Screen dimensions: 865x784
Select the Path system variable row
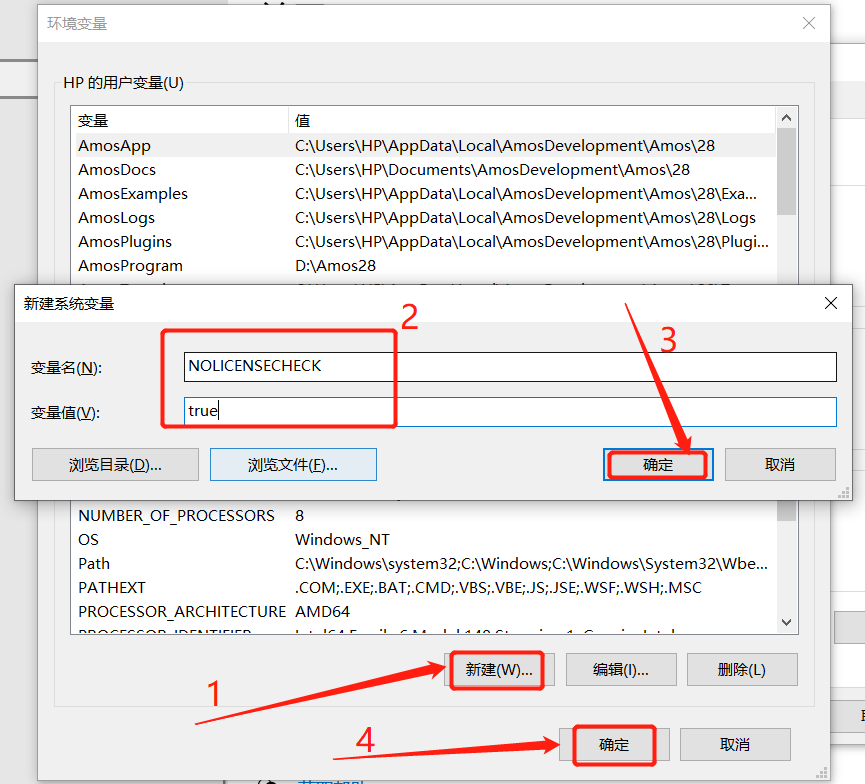424,564
